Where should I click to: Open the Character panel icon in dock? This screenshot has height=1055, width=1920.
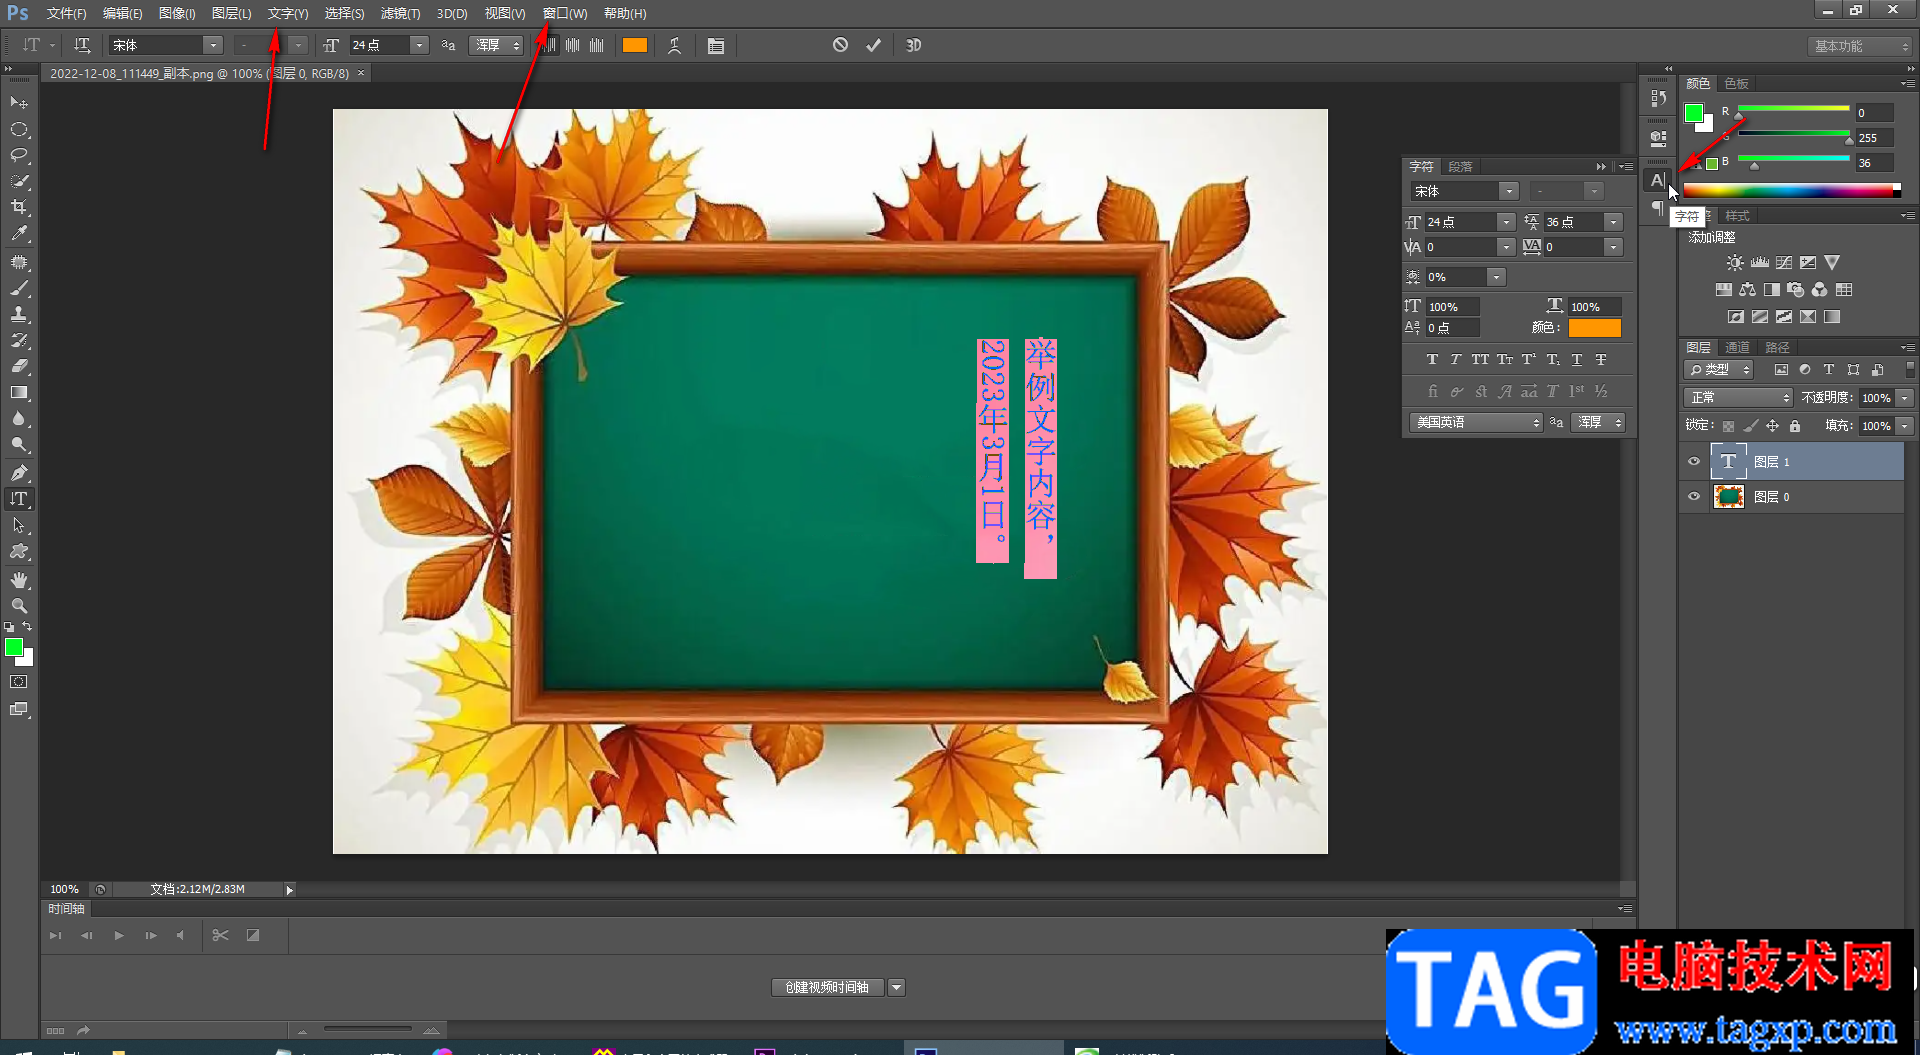[x=1658, y=180]
